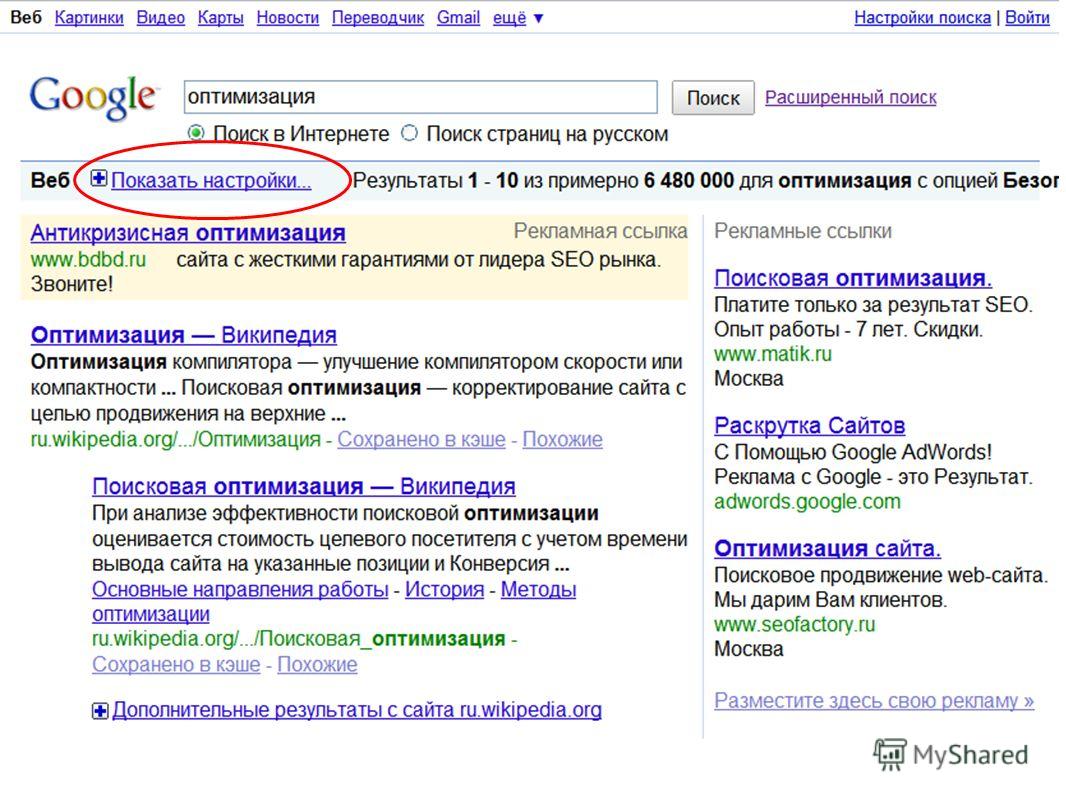Open the Видео tab
1066x800 pixels.
[x=160, y=18]
